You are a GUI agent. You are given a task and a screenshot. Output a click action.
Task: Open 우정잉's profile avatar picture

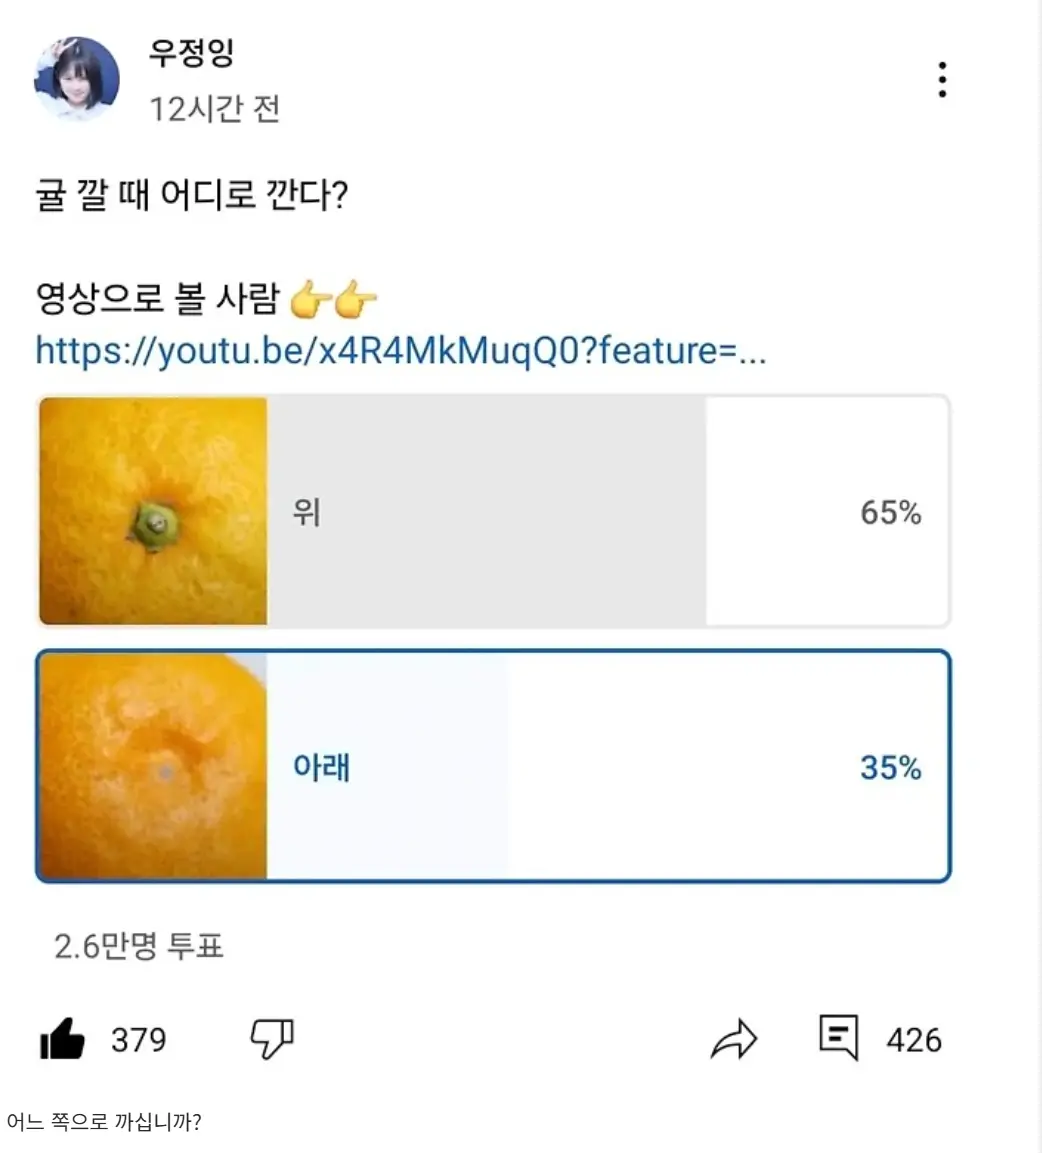coord(77,79)
